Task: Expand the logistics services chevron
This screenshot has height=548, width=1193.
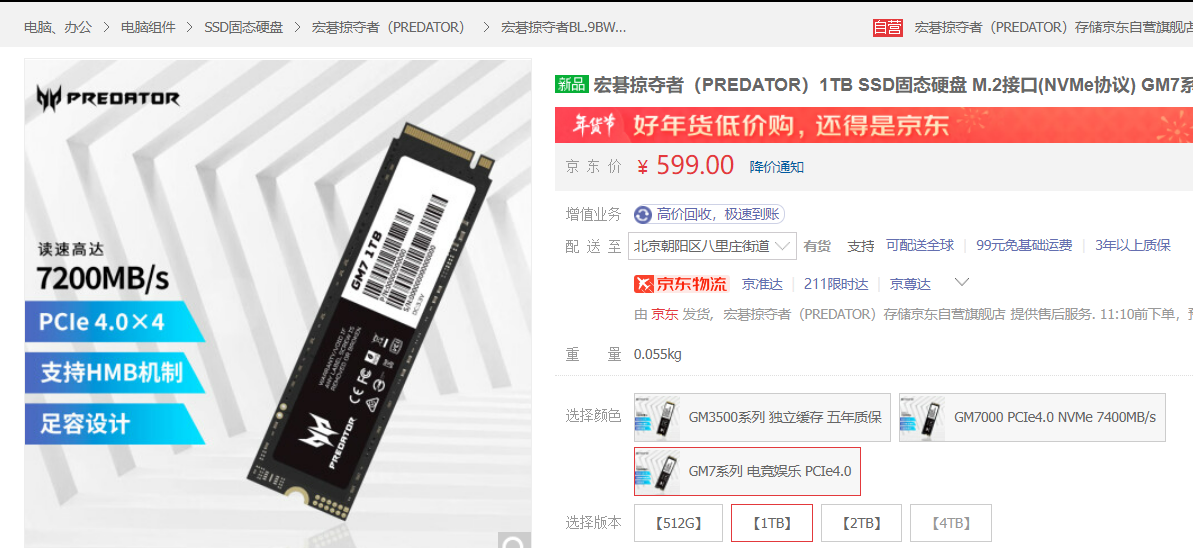Action: tap(962, 283)
